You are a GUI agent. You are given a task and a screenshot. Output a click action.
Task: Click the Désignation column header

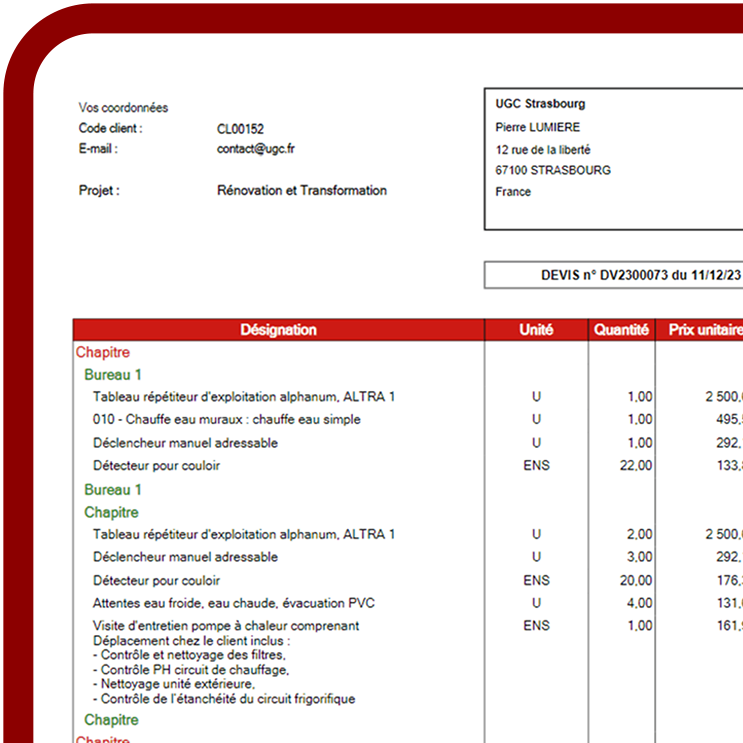278,330
